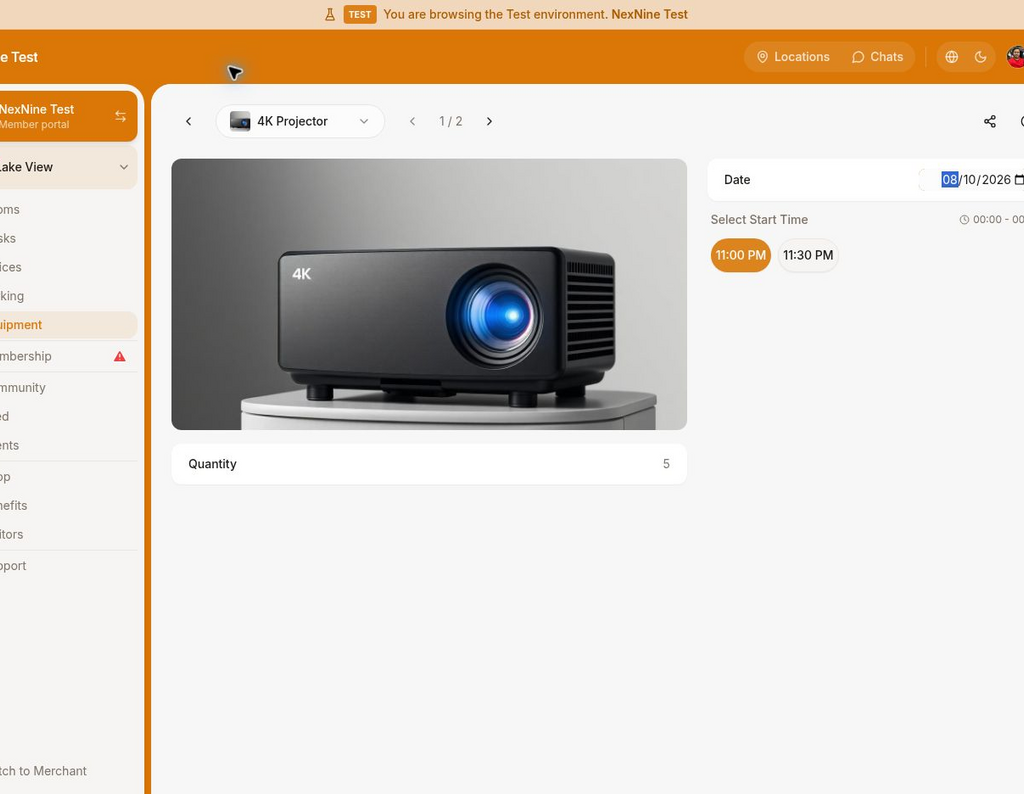Open the 4K Projector dropdown
Screen dimensions: 1024x794
tap(300, 121)
